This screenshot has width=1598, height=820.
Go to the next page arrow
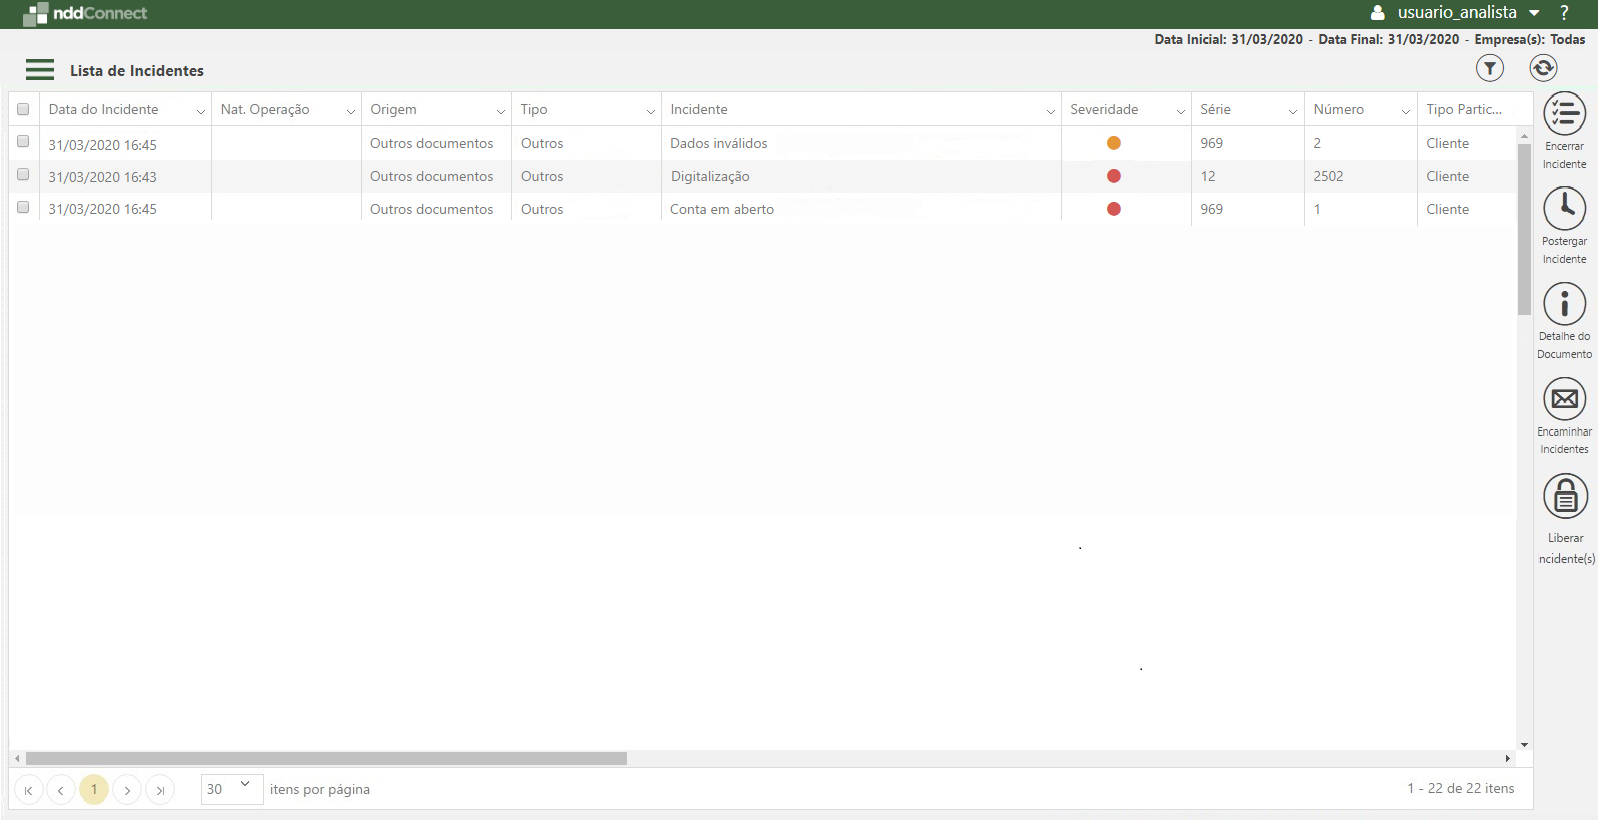[127, 790]
